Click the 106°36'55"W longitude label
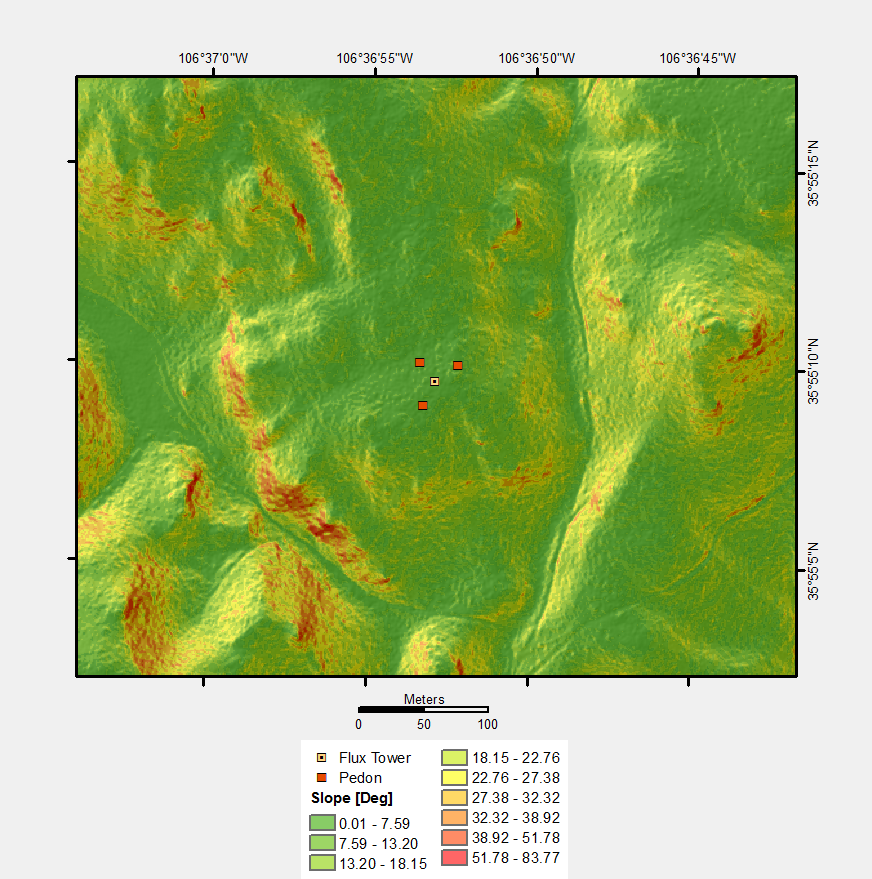 click(x=374, y=58)
